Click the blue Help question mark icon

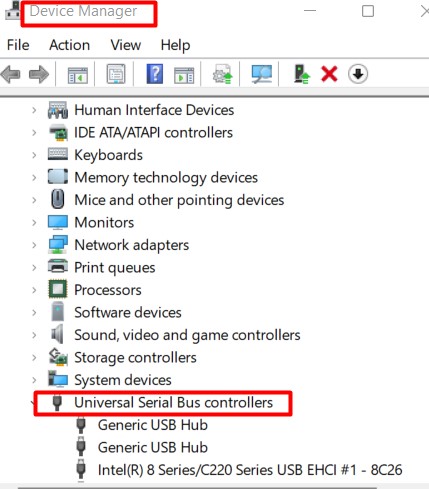click(x=155, y=74)
